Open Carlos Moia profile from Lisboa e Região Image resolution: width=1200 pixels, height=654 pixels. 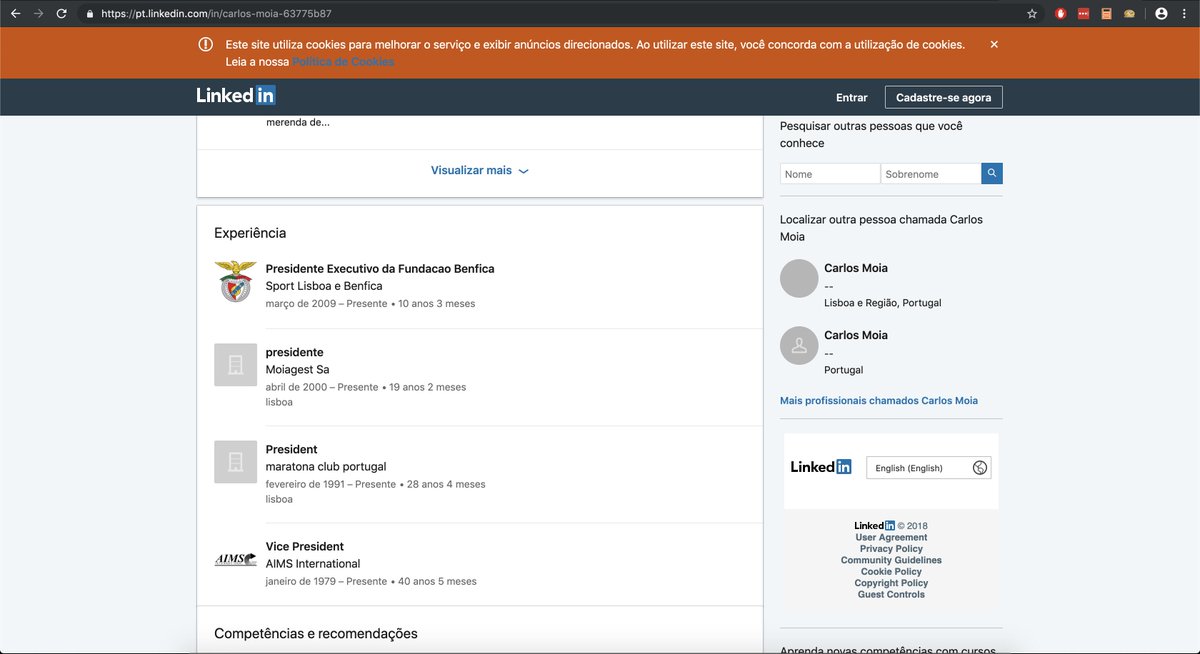click(x=856, y=268)
